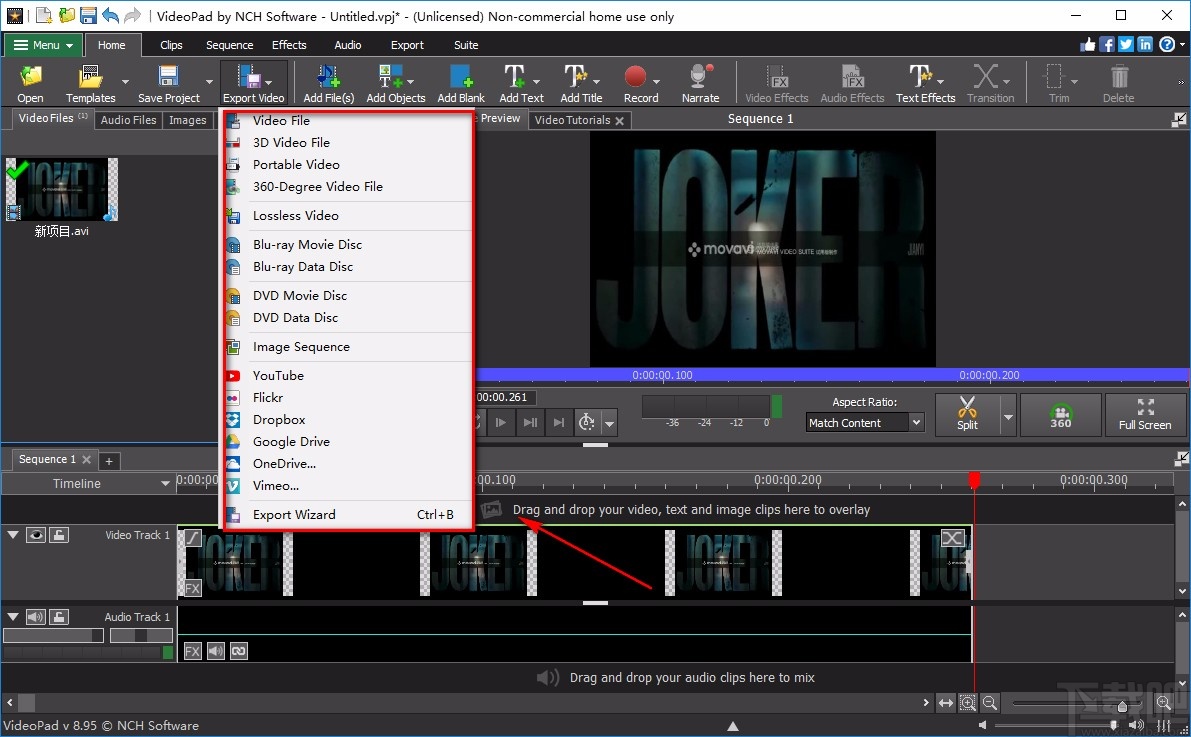Expand the Timeline view mode dropdown
The width and height of the screenshot is (1191, 737).
(x=166, y=484)
